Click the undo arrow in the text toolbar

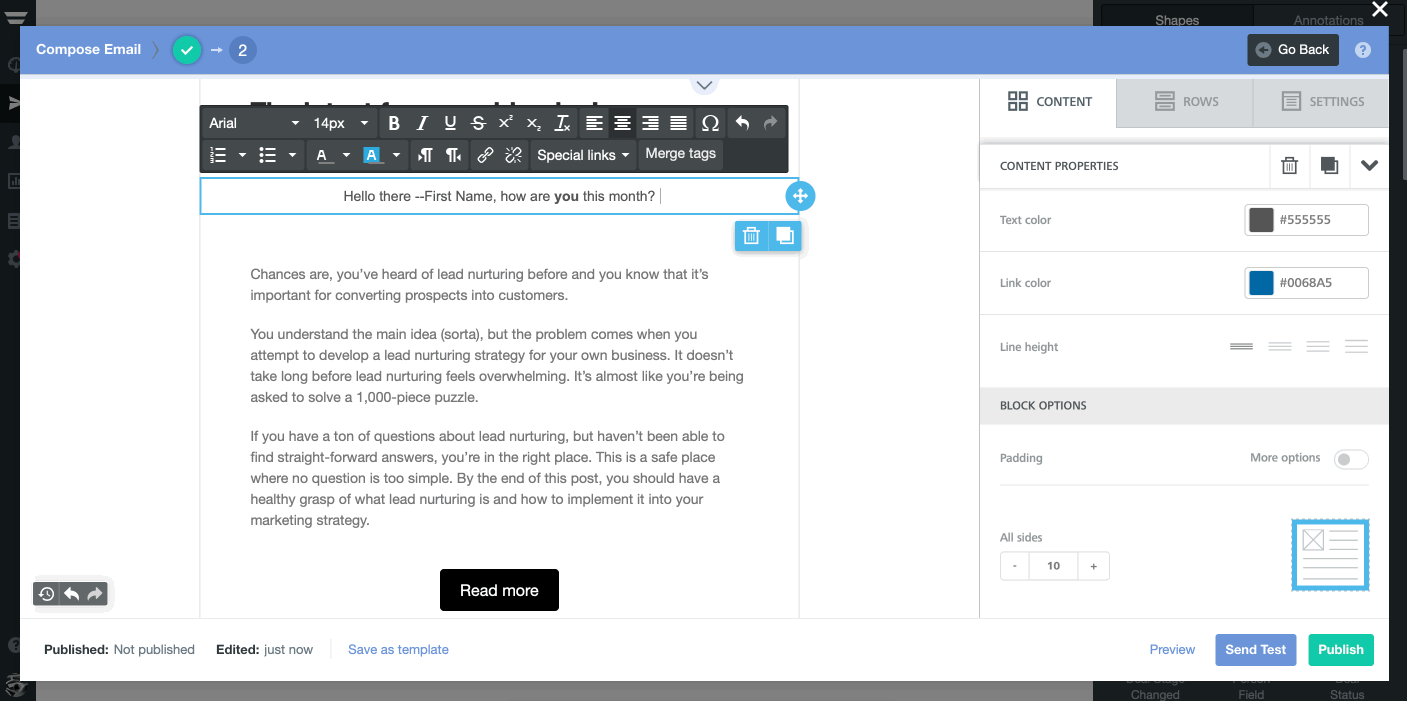(x=742, y=123)
